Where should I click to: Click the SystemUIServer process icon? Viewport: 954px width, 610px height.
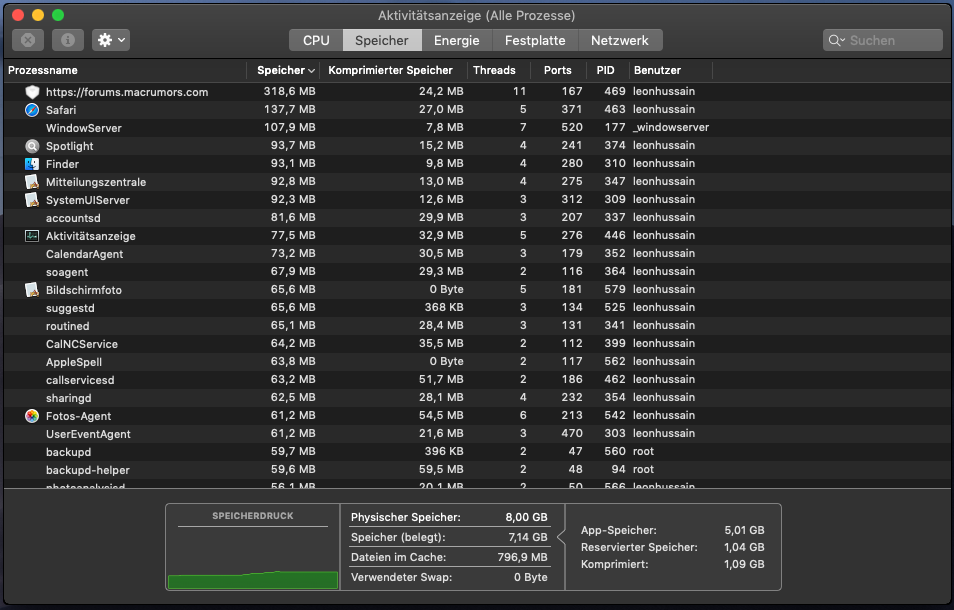[x=32, y=199]
